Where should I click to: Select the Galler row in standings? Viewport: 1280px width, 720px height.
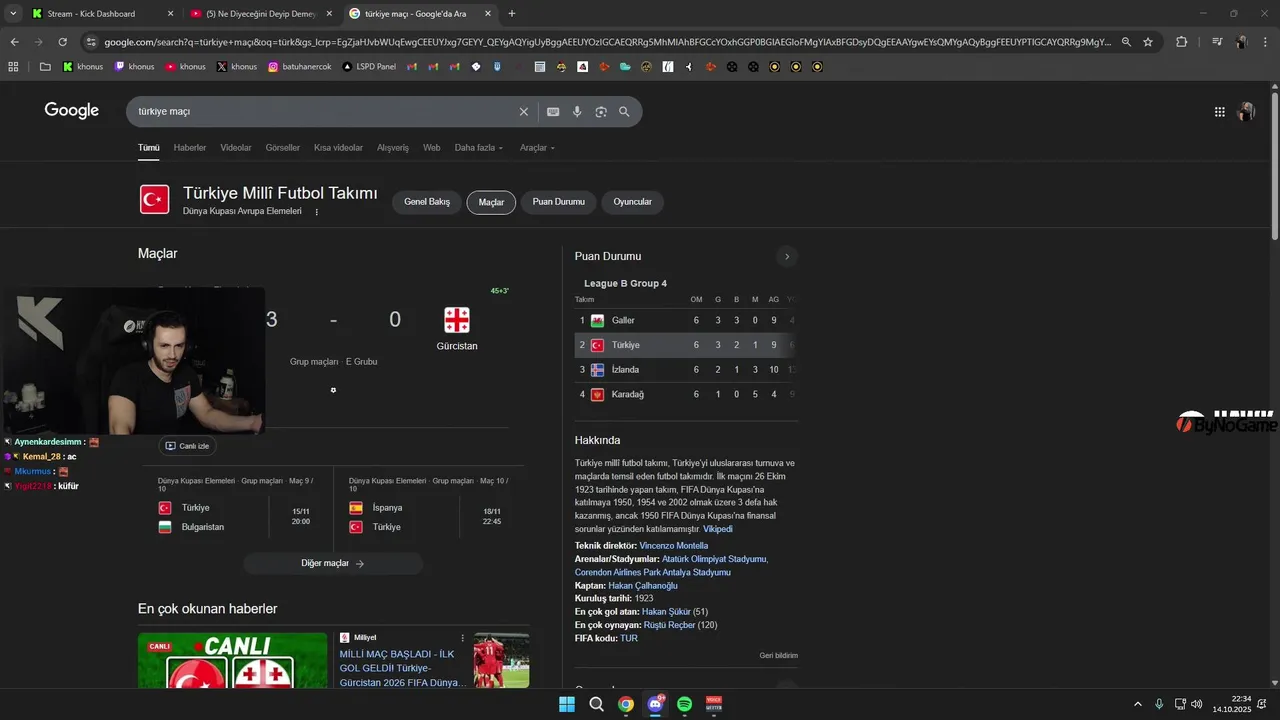686,320
